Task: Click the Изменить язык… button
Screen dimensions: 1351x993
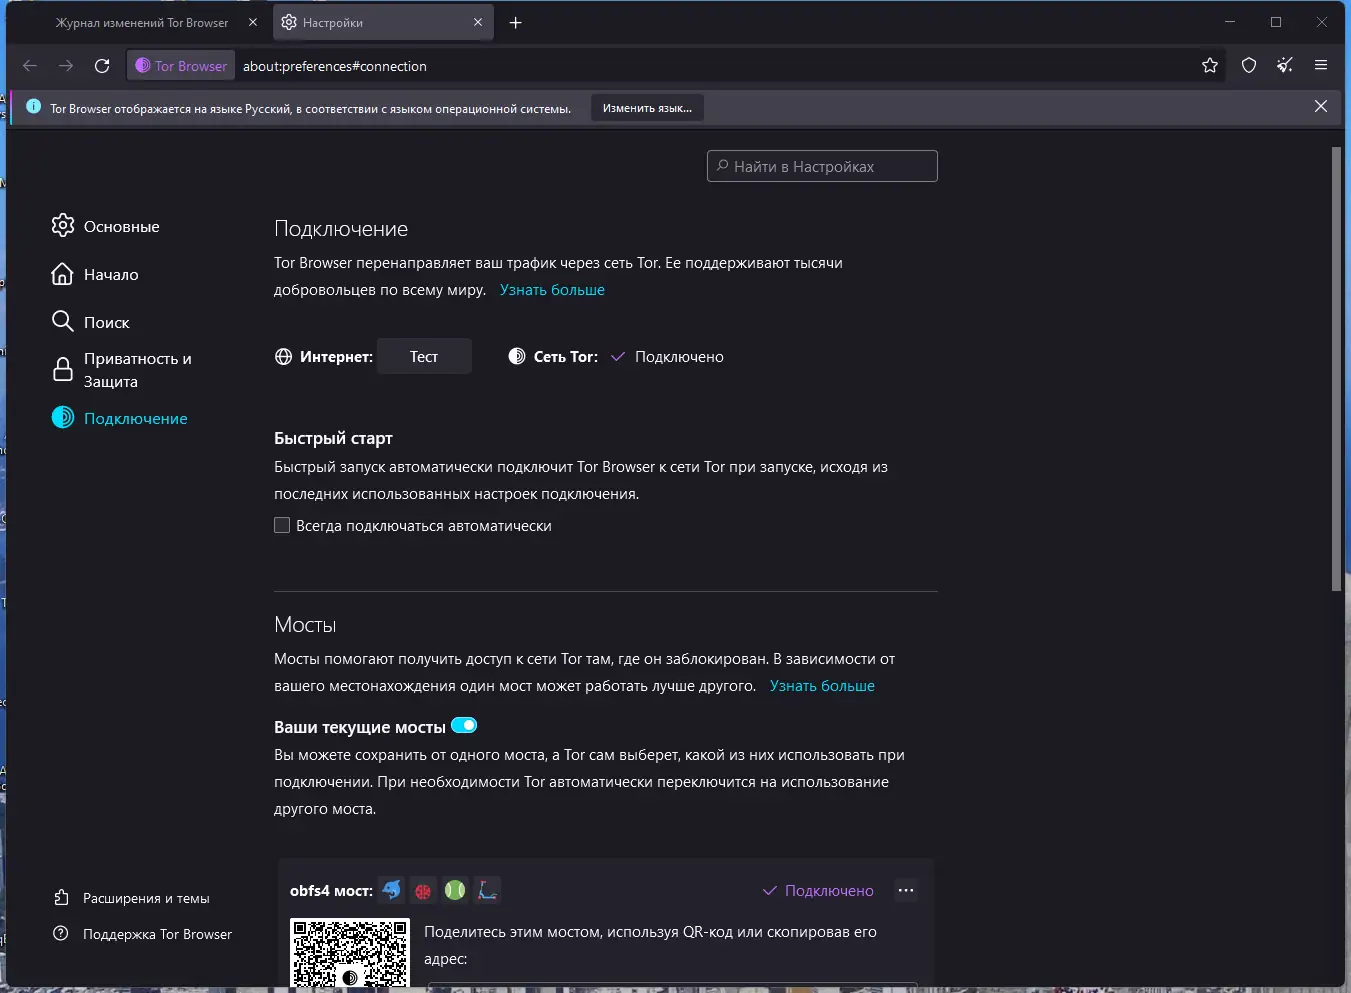Action: pos(647,108)
